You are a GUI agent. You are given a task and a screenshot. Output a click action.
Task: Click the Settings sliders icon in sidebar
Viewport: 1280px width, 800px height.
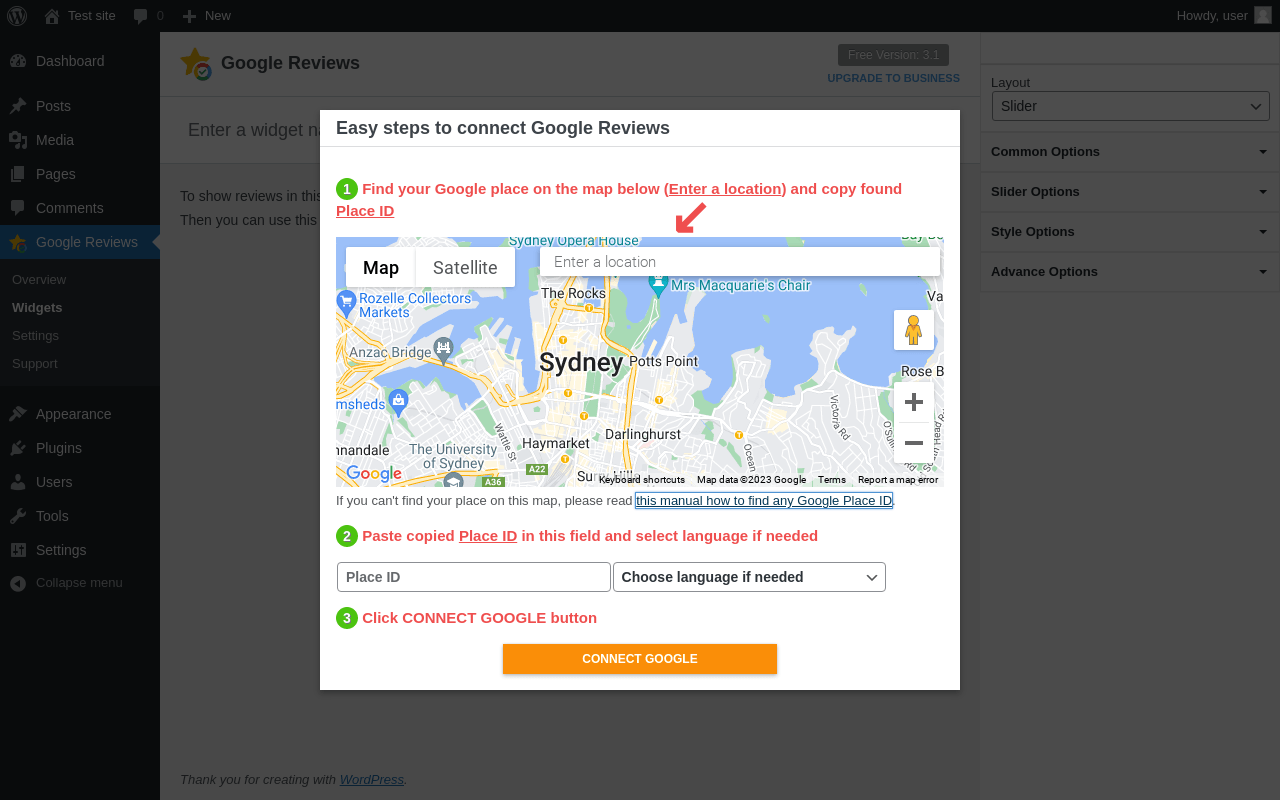18,550
